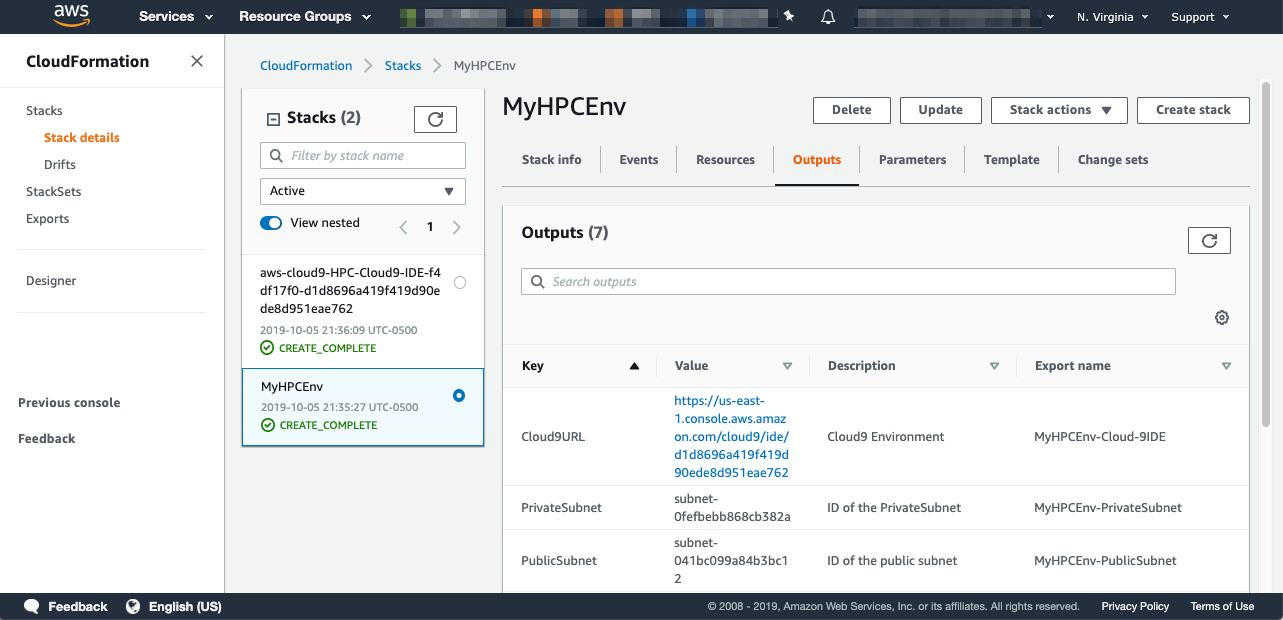1283x620 pixels.
Task: Open the Events tab
Action: pyautogui.click(x=638, y=160)
